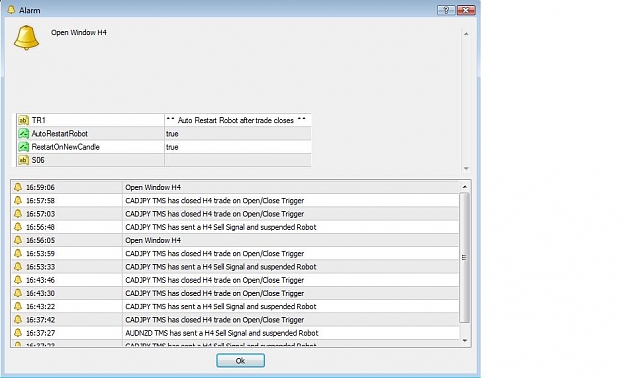
Task: Click the bell icon on the 16:53:33 row
Action: pyautogui.click(x=18, y=266)
